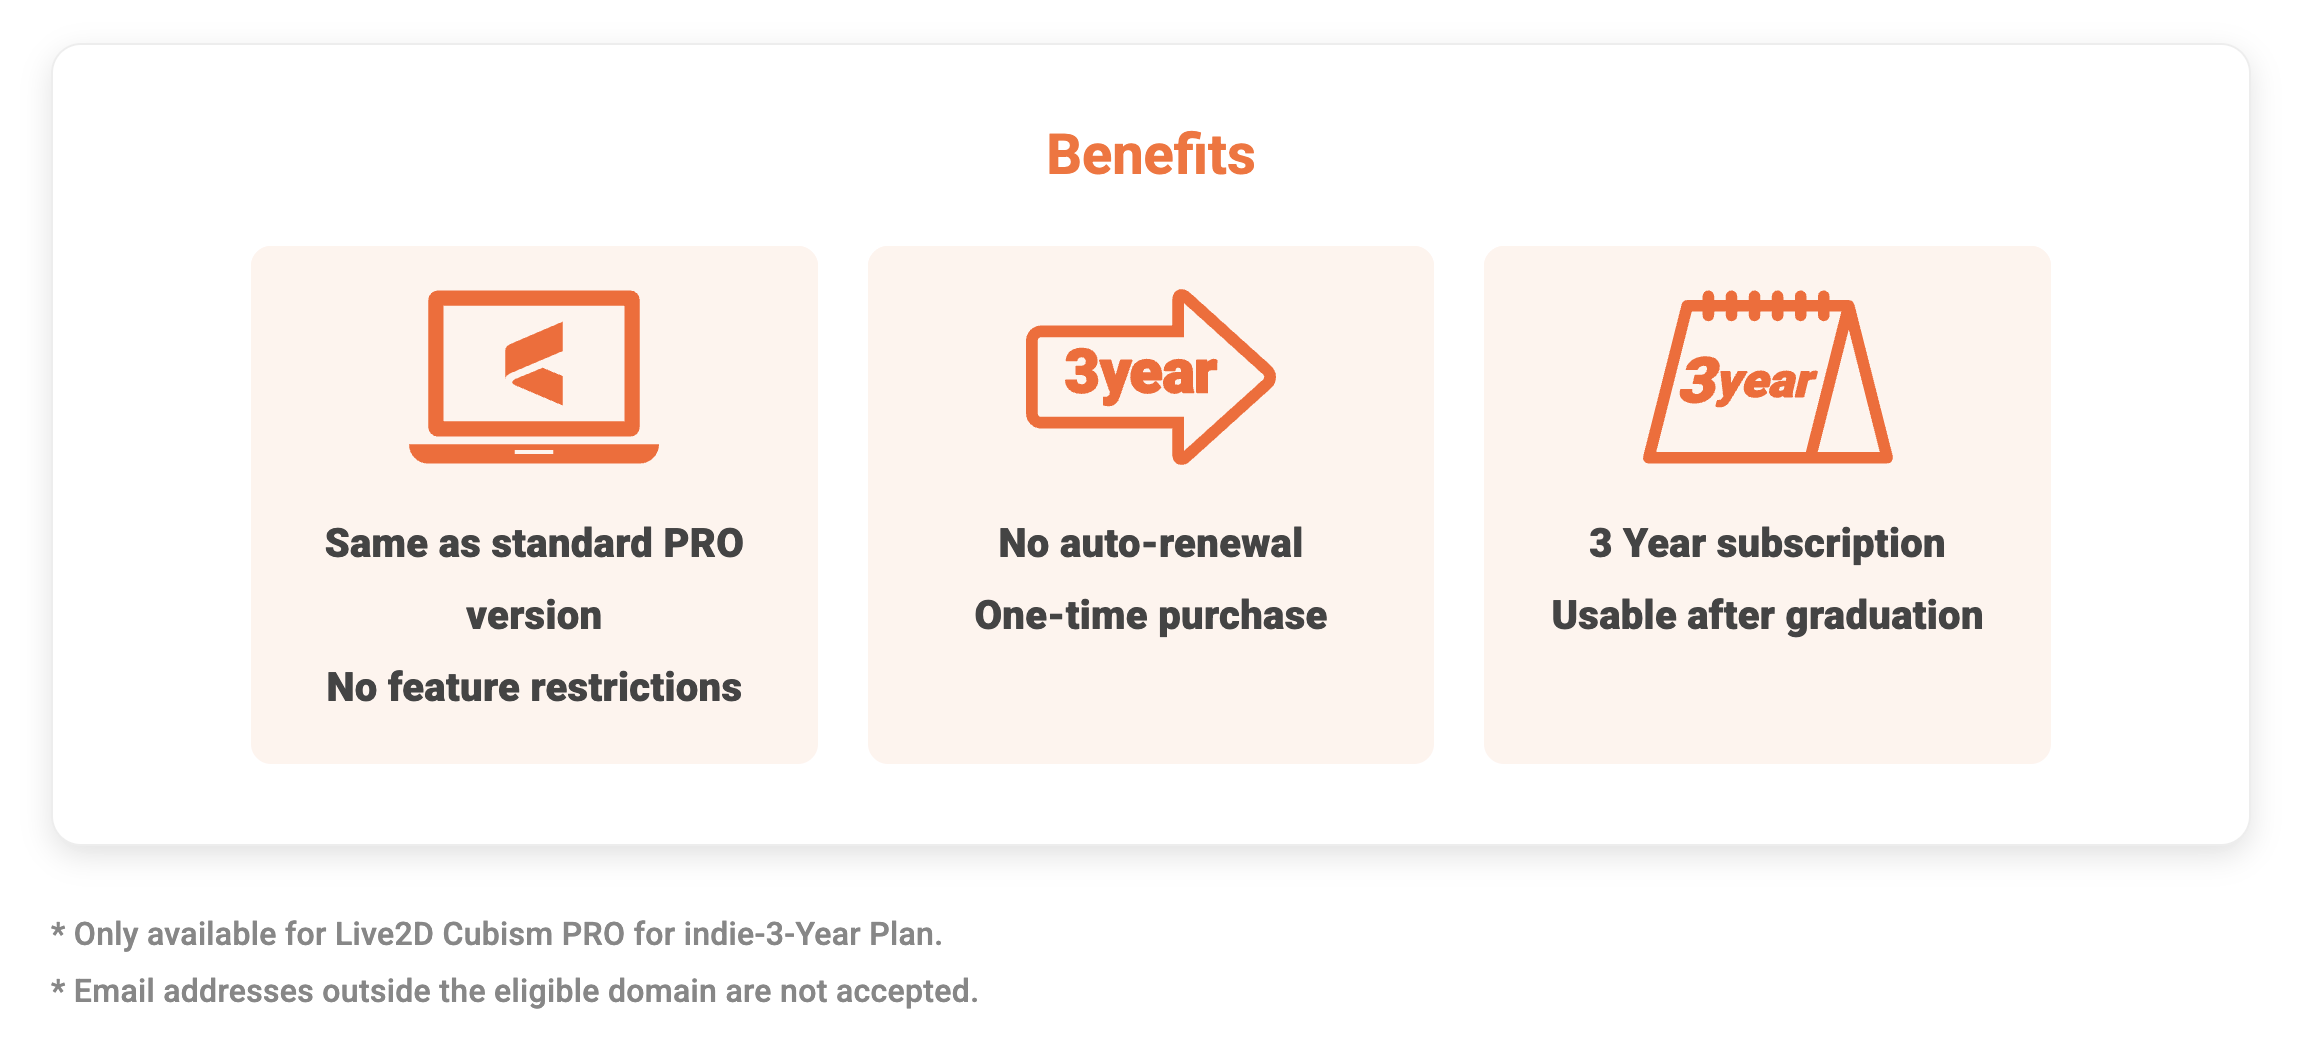Click the email addresses eligible domain footnote

pyautogui.click(x=514, y=991)
